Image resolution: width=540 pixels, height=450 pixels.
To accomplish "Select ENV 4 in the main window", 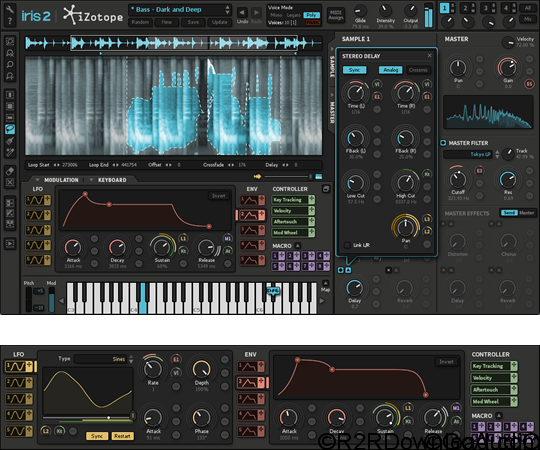I will pos(252,245).
